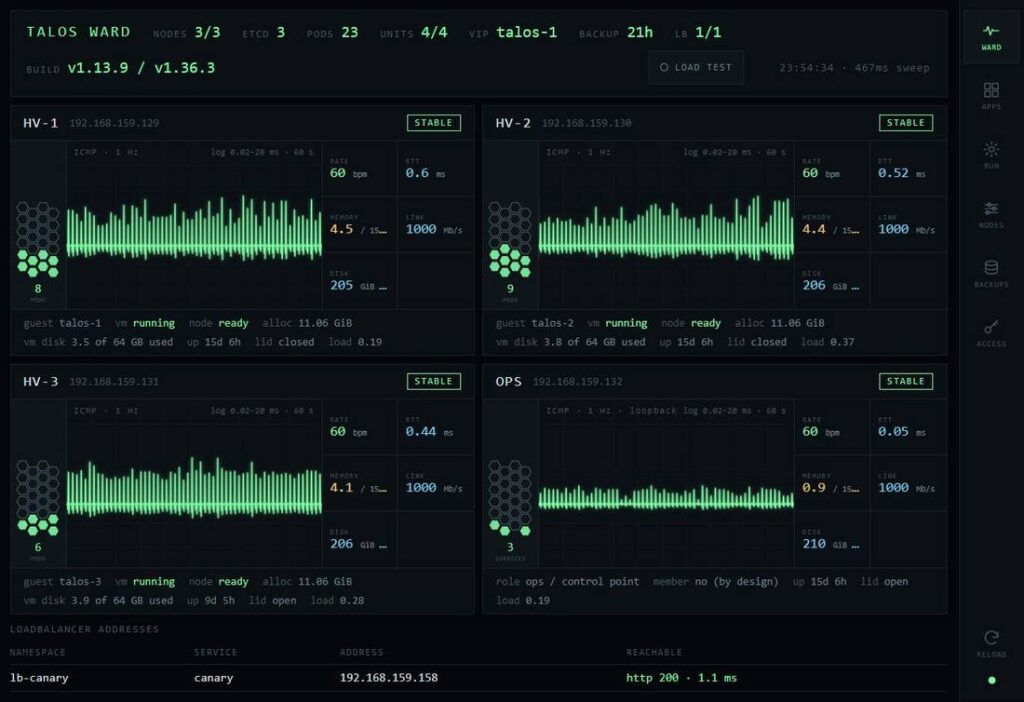Click the HV-2 load 0.37 value

[827, 342]
